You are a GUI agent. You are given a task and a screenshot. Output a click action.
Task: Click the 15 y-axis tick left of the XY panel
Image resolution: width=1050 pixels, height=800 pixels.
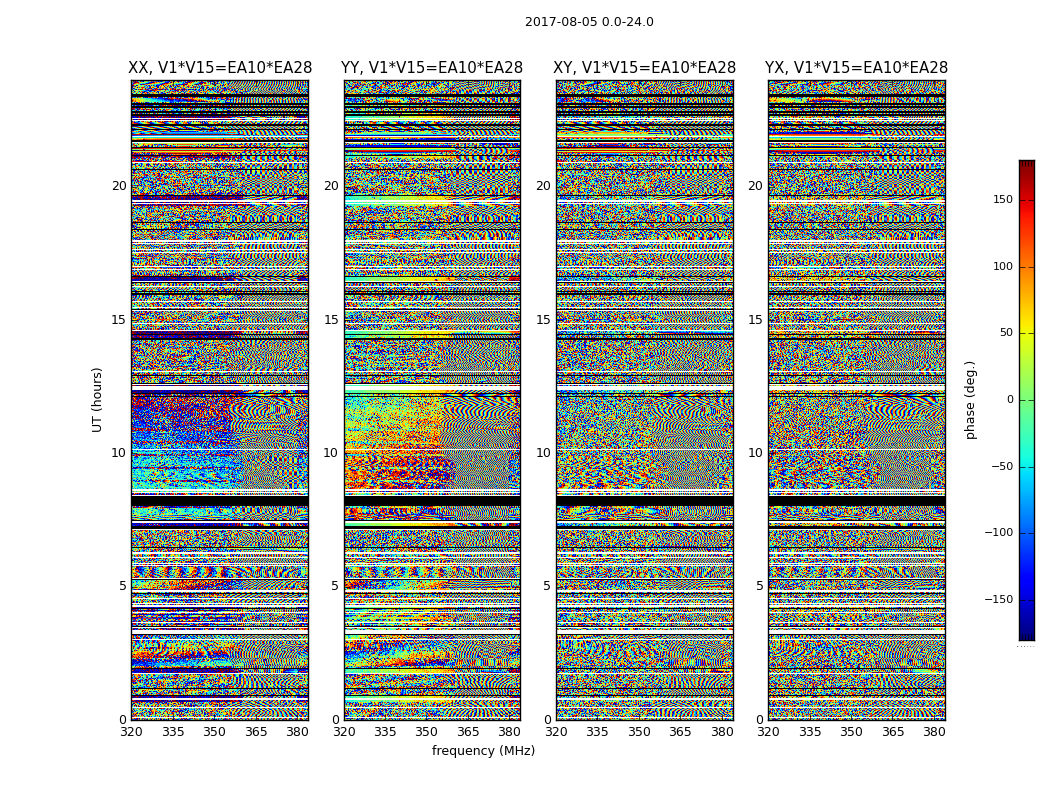[543, 320]
